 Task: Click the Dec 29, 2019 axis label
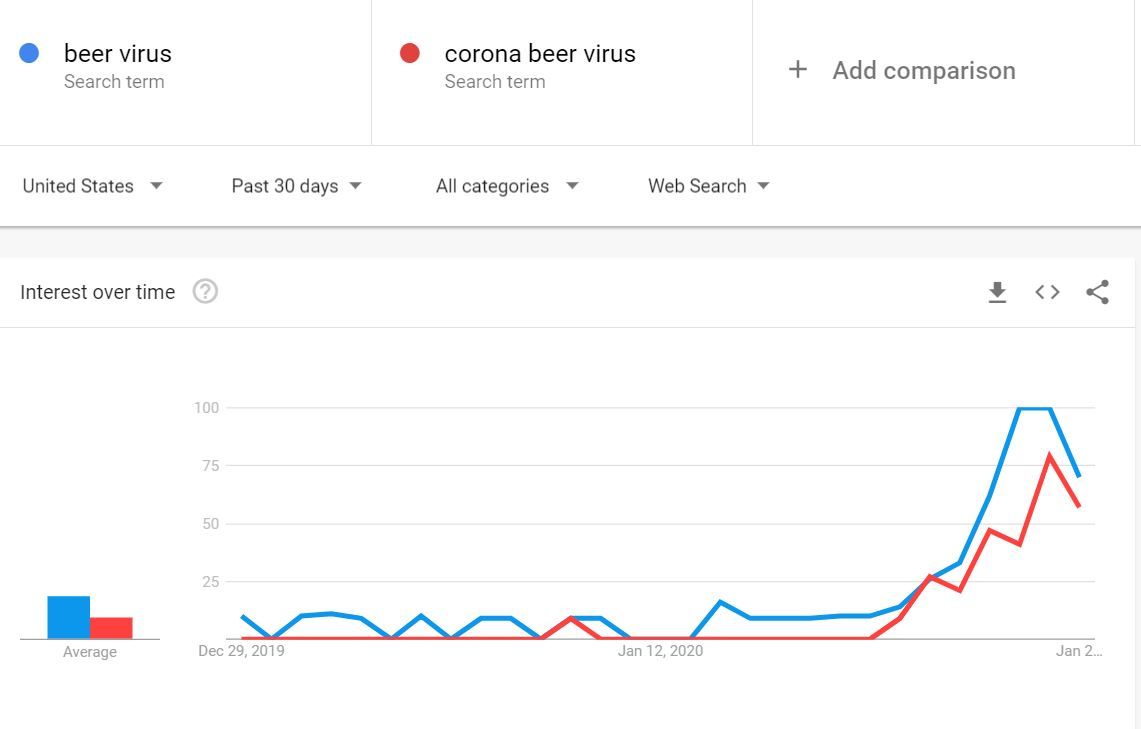[241, 651]
